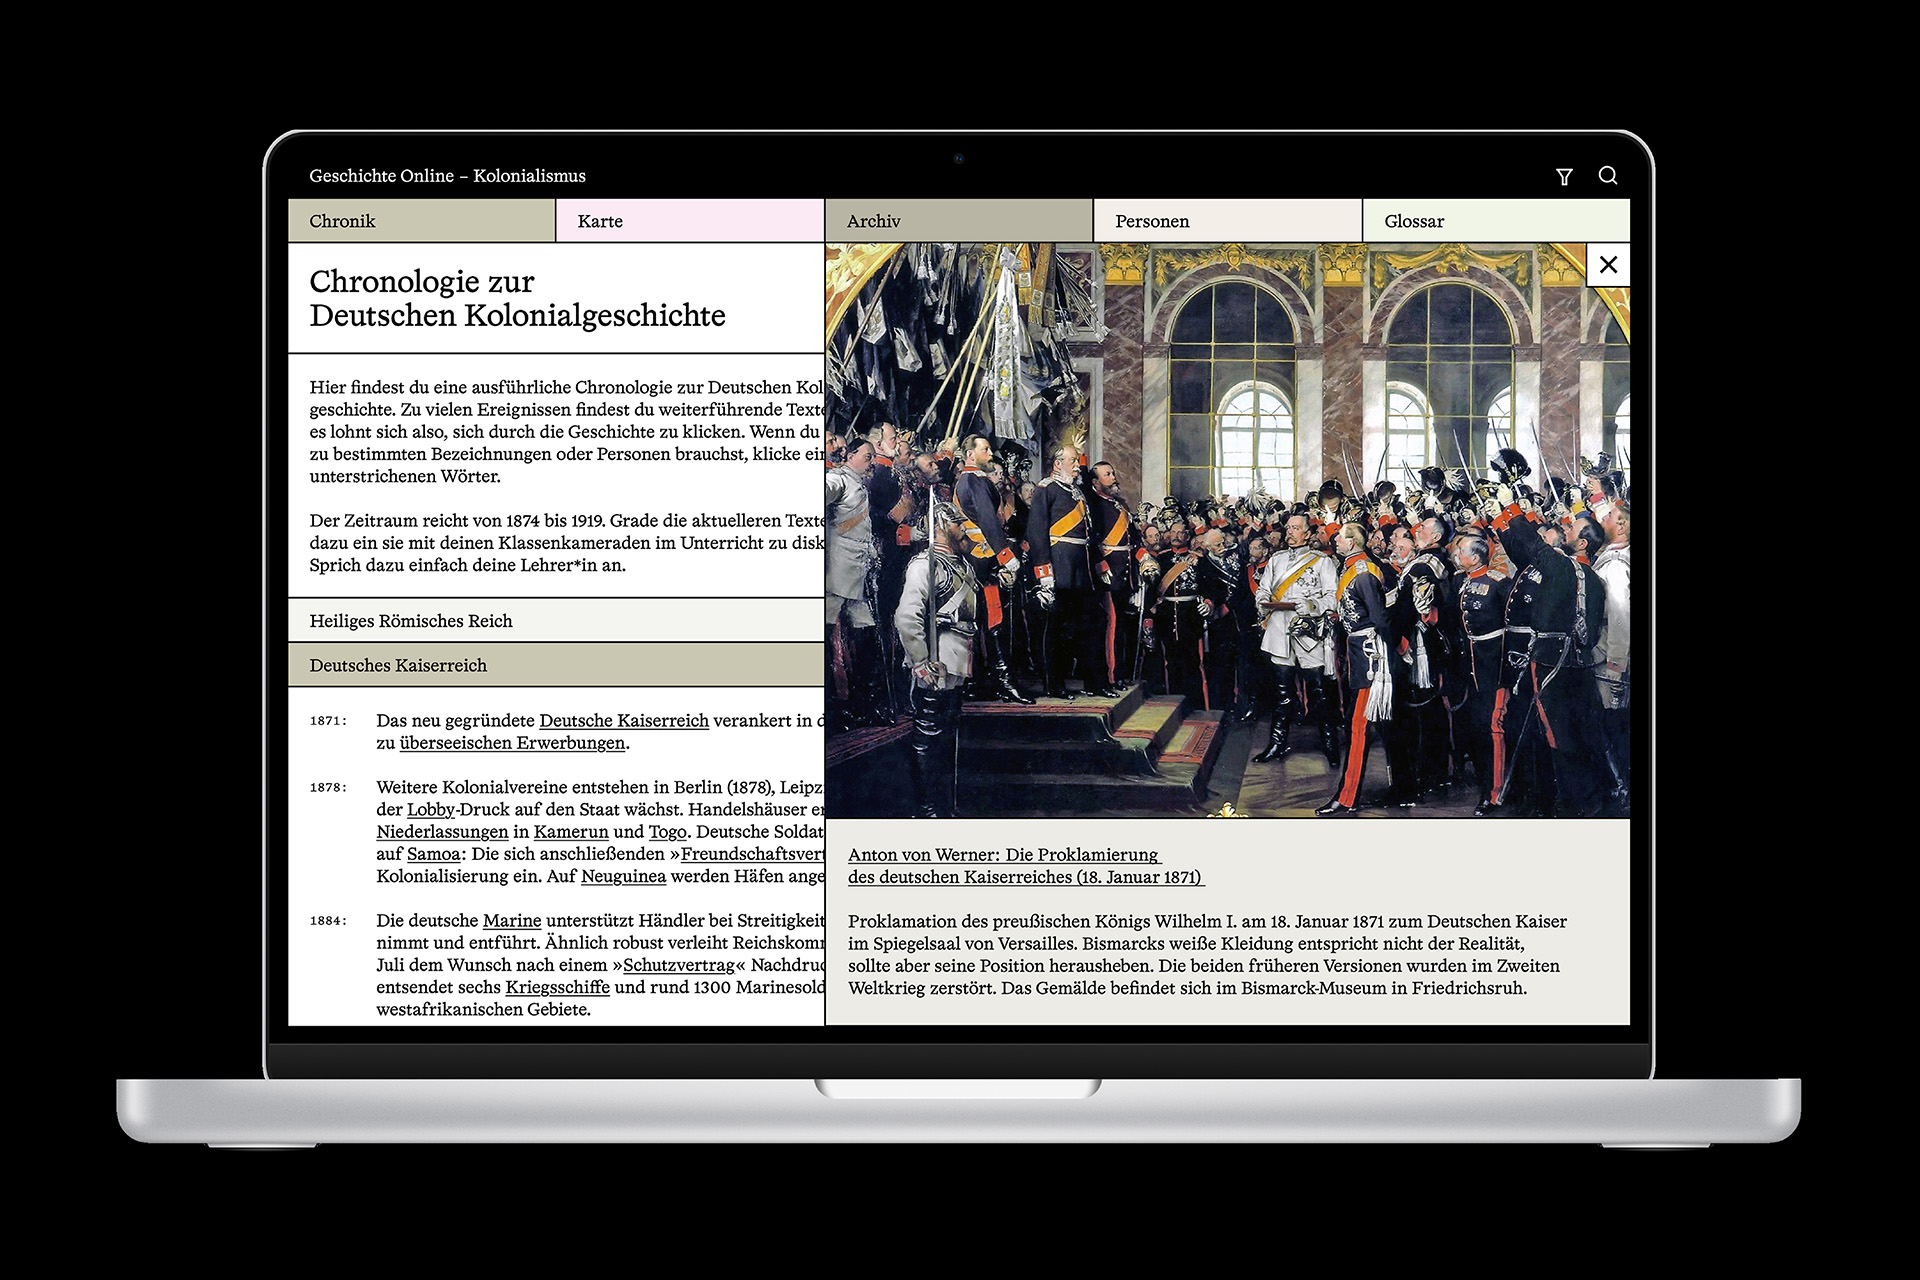Click the 1871: year entry
Viewport: 1920px width, 1280px height.
[328, 721]
